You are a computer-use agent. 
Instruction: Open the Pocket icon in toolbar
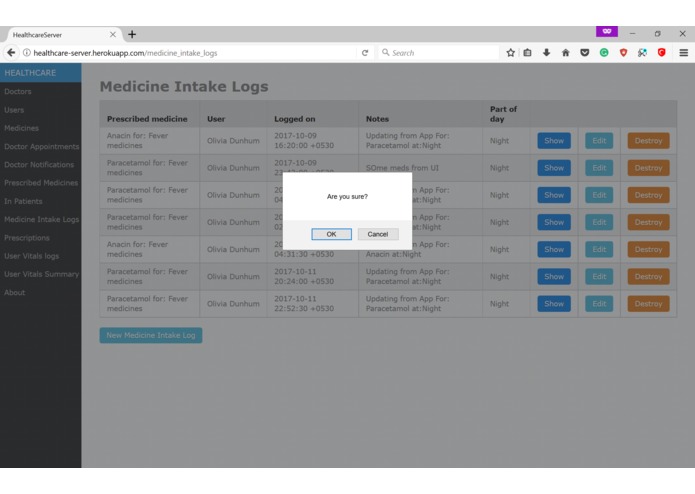click(585, 53)
